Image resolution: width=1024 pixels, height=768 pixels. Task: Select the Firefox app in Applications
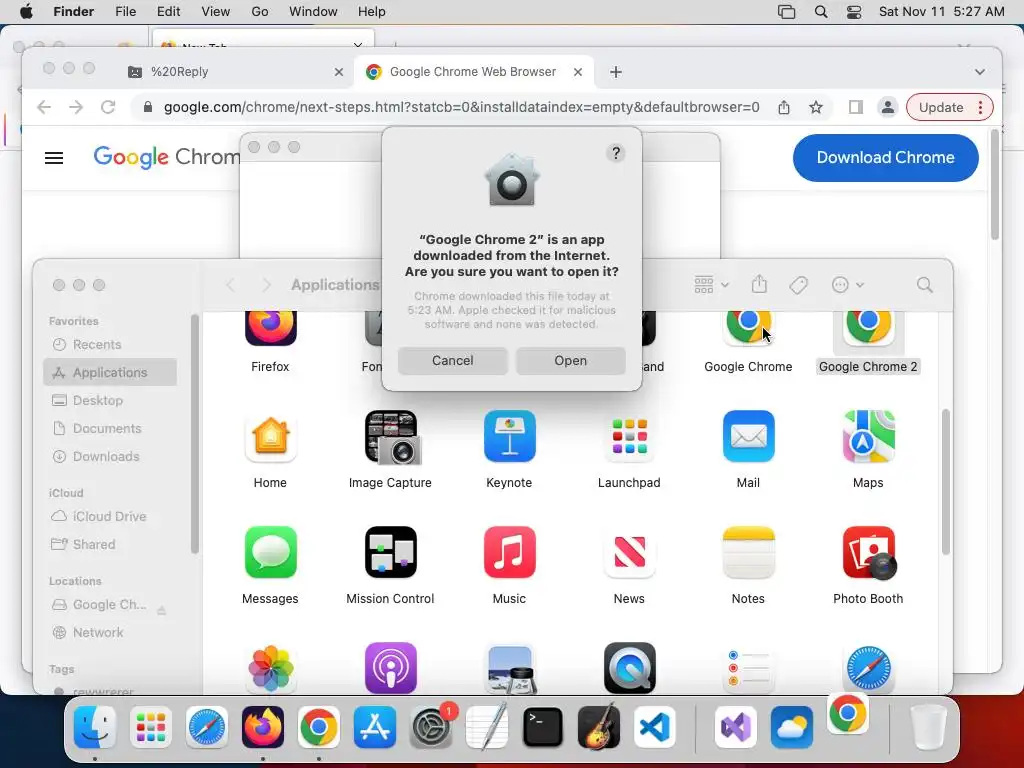(270, 328)
